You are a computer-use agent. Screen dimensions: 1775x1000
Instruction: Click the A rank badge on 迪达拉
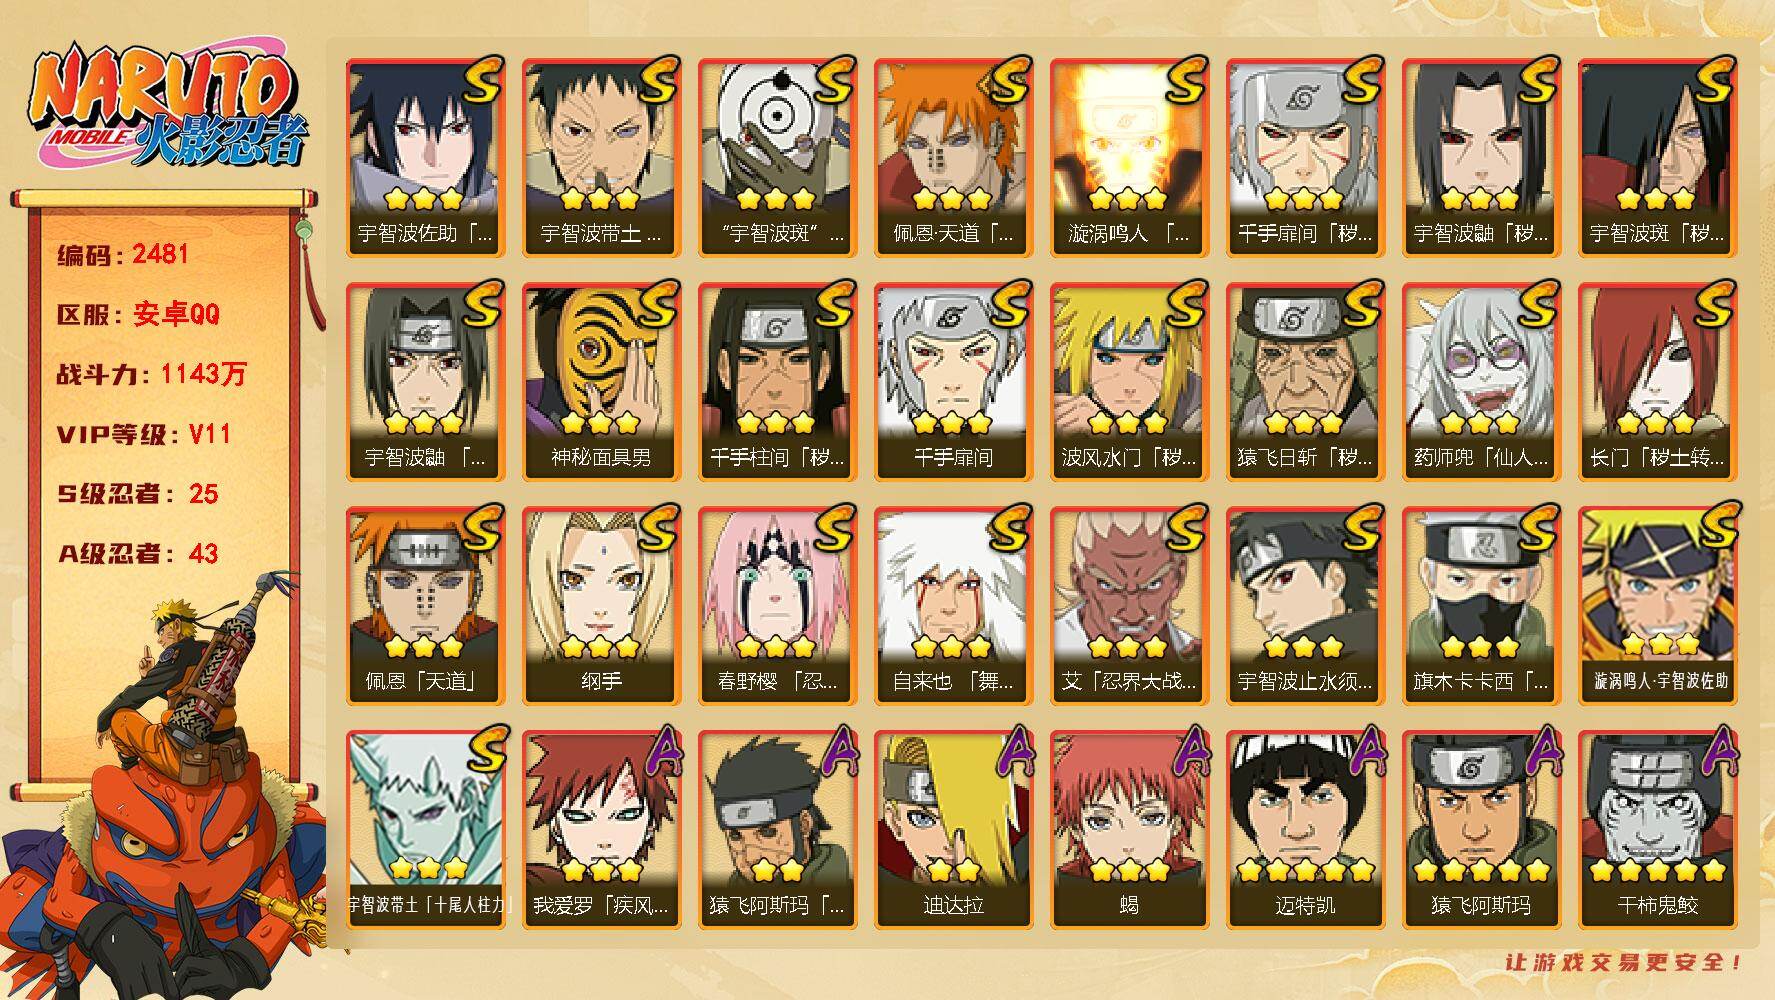coord(1010,752)
